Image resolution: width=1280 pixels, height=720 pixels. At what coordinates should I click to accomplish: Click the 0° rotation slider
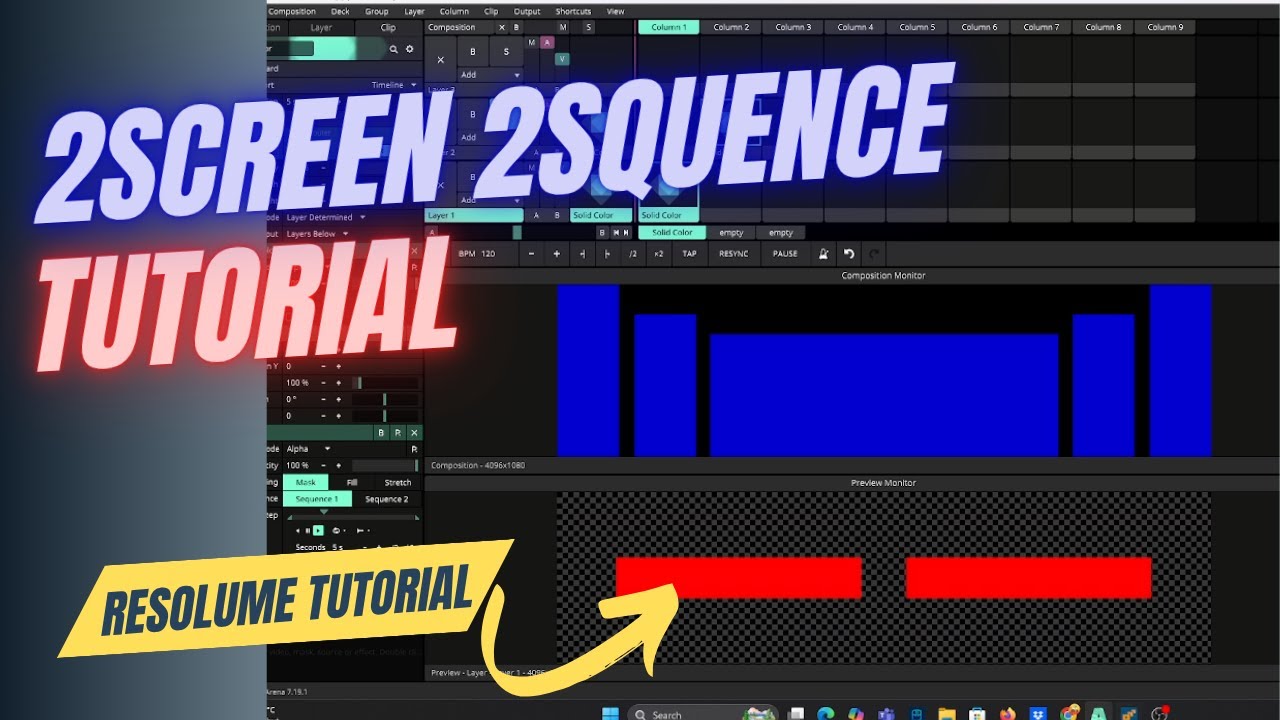pos(385,399)
